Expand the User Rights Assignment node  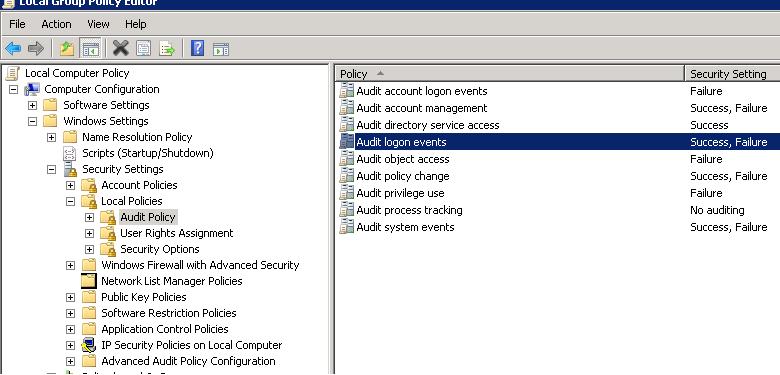(x=89, y=233)
